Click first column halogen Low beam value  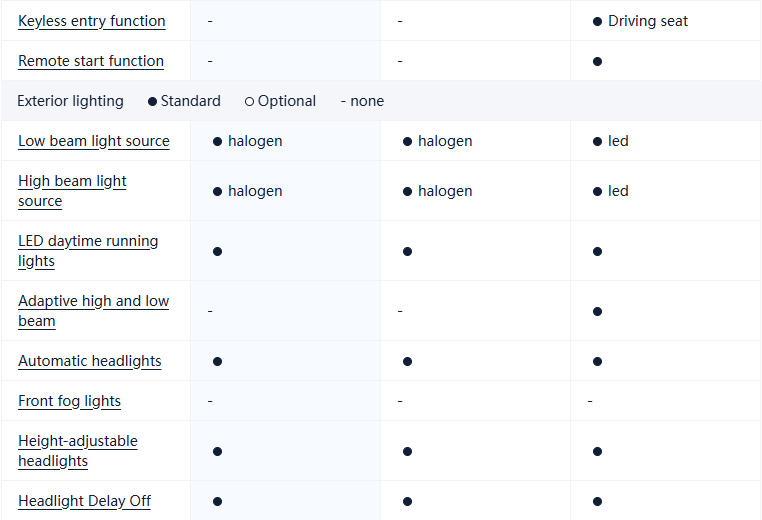click(254, 141)
